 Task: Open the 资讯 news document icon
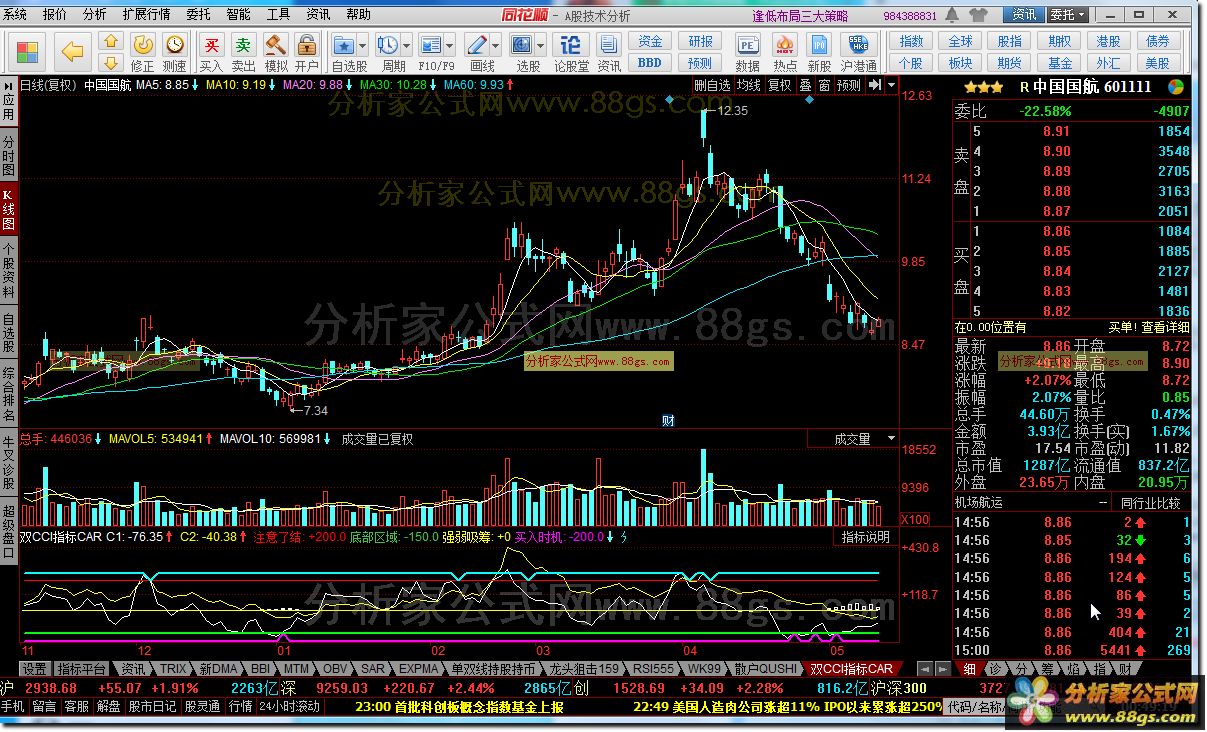click(x=609, y=52)
